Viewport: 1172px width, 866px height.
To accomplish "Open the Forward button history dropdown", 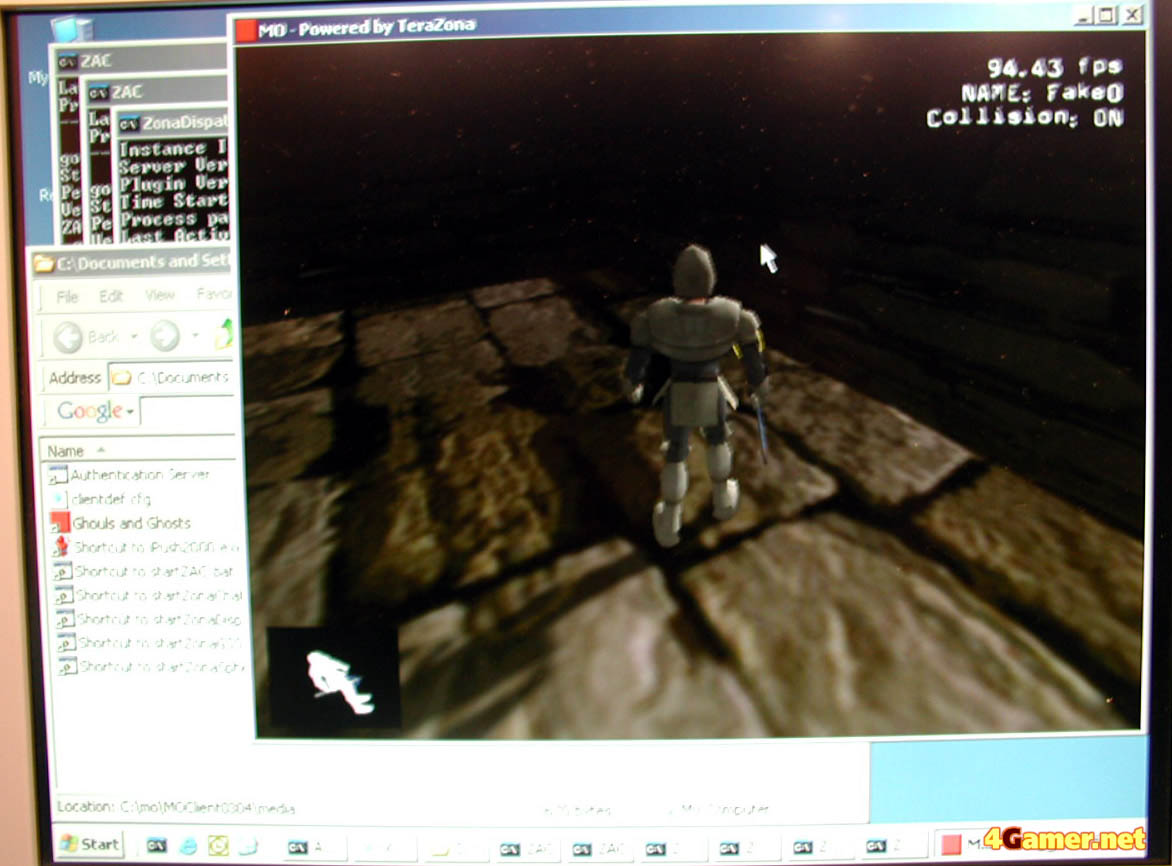I will pos(196,337).
